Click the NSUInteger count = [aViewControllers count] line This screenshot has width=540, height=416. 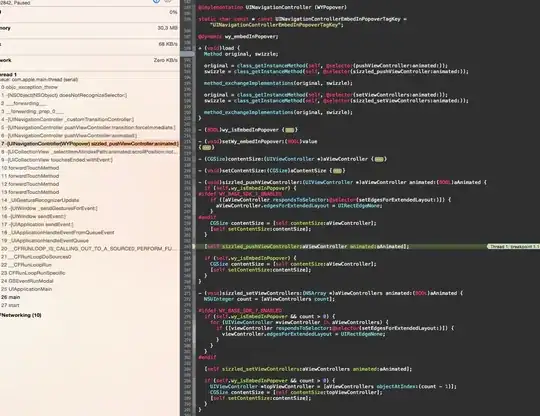pos(269,299)
